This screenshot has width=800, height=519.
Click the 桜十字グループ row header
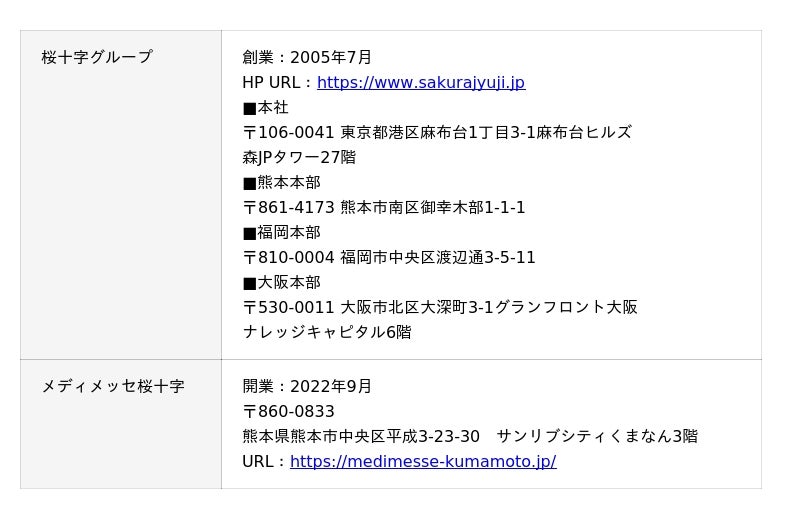tap(97, 58)
